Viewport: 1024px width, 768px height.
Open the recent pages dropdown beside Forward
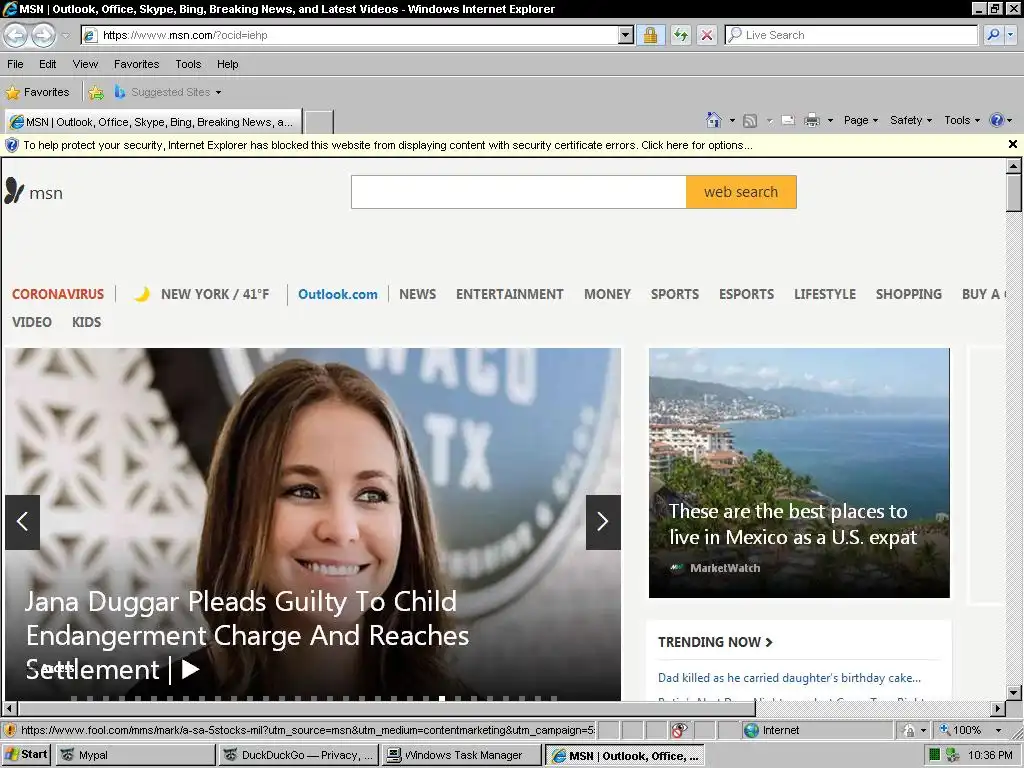pos(65,35)
